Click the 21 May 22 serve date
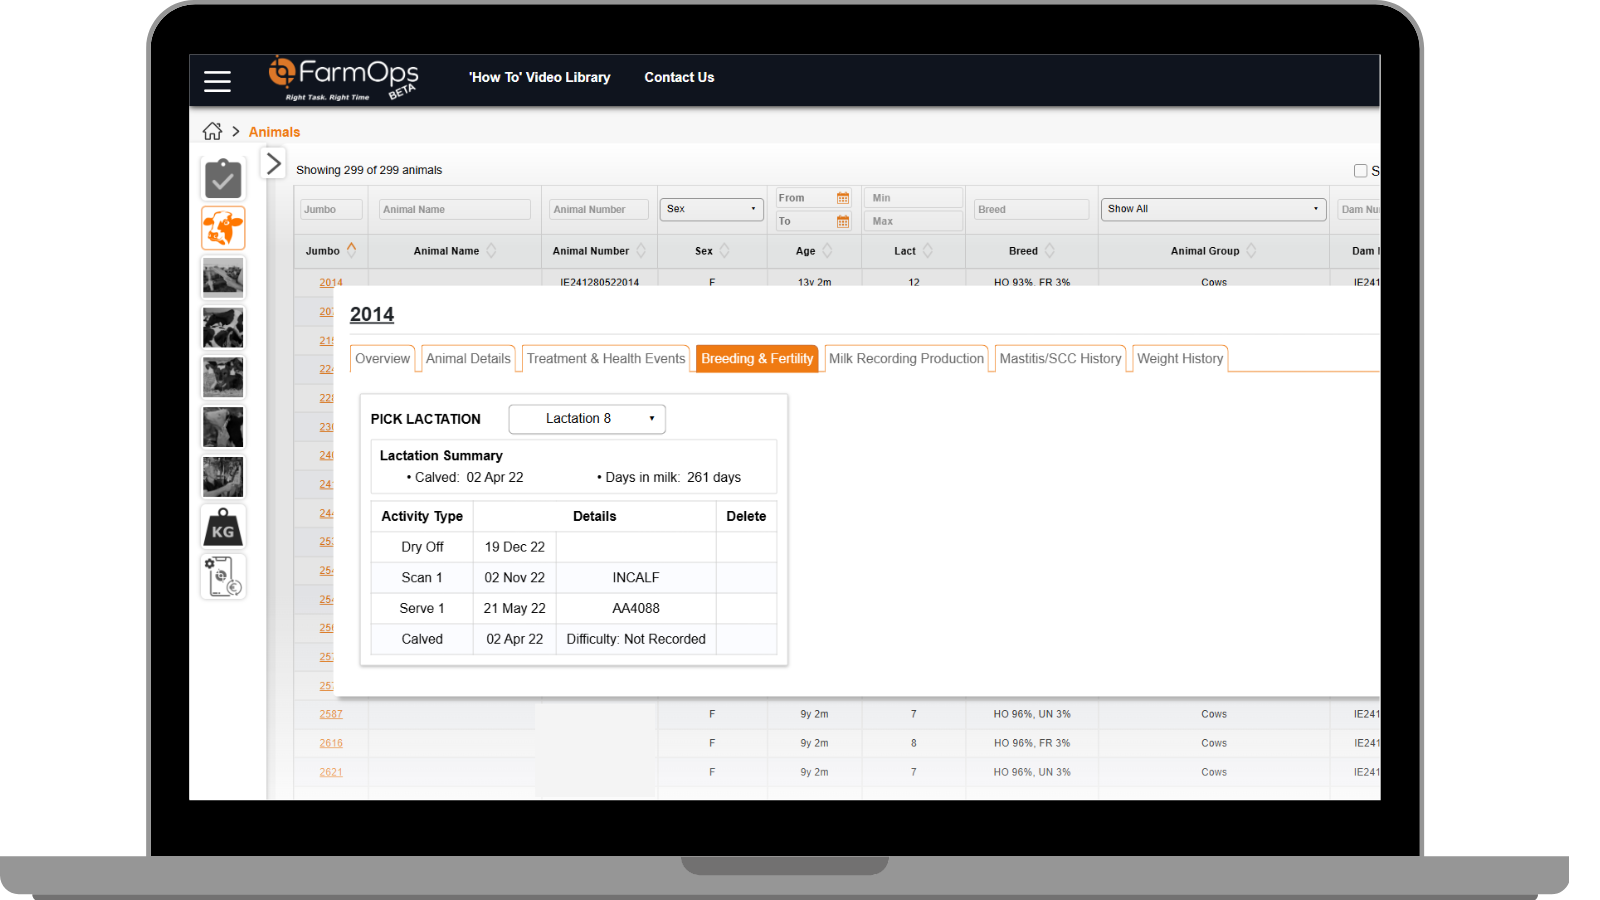 [514, 608]
